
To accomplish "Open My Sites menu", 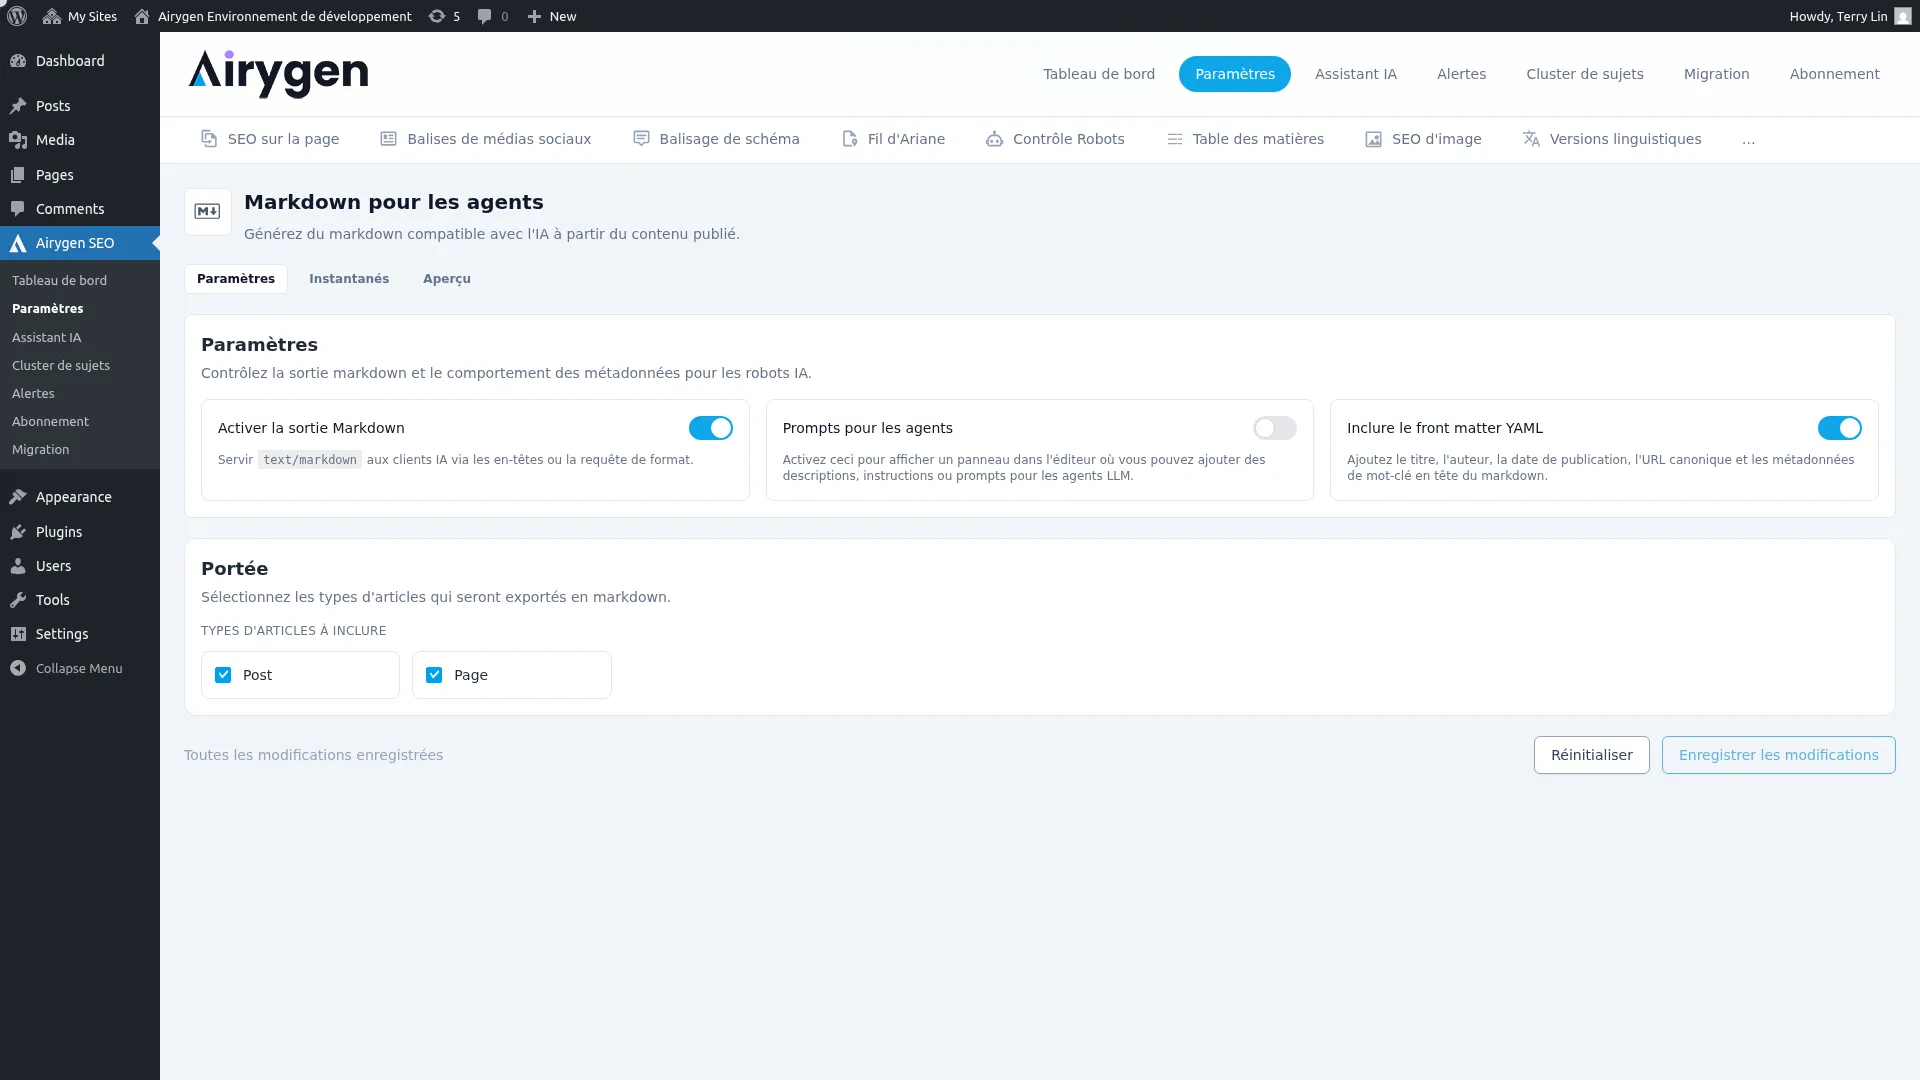I will [x=80, y=16].
